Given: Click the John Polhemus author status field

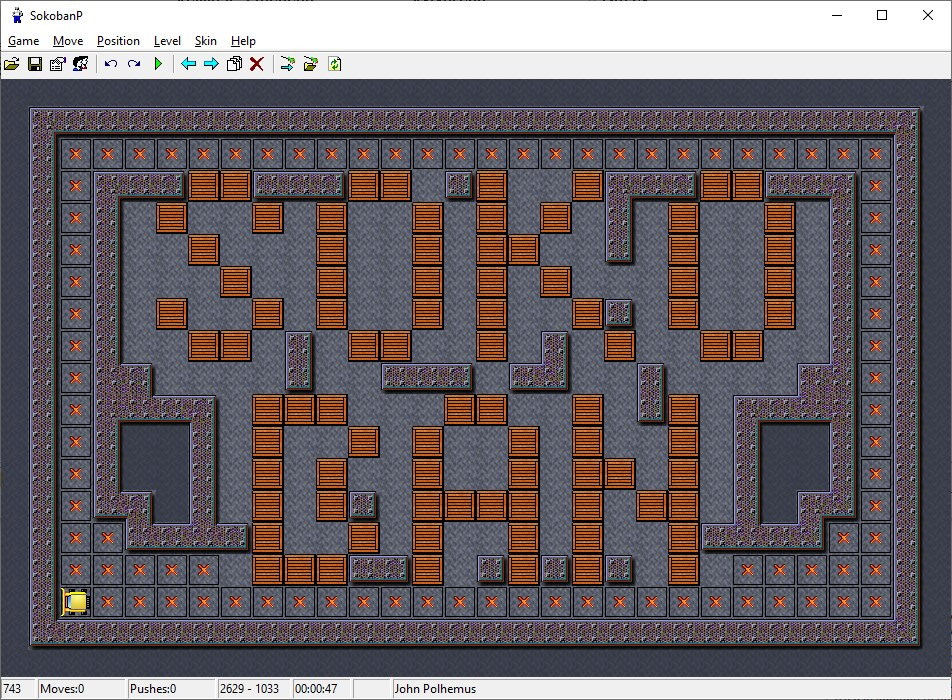Looking at the screenshot, I should tap(436, 689).
